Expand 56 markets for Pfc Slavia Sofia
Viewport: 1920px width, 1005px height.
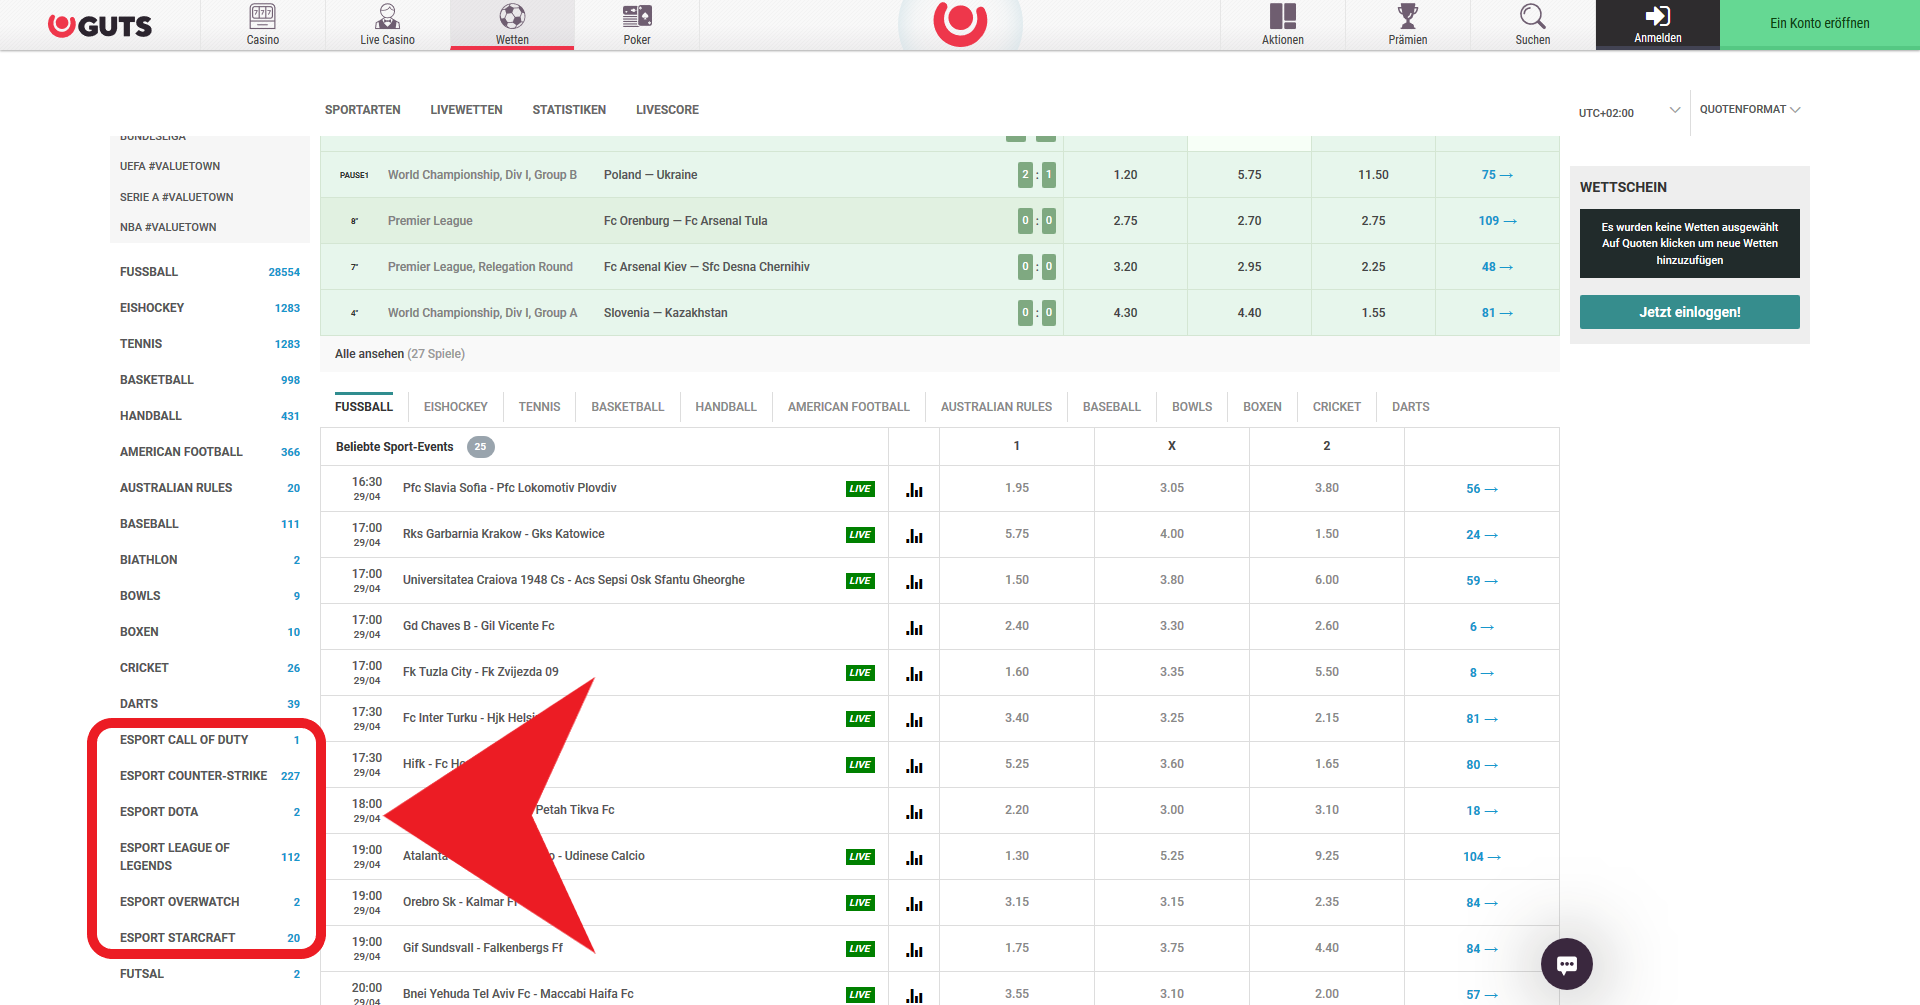coord(1482,489)
